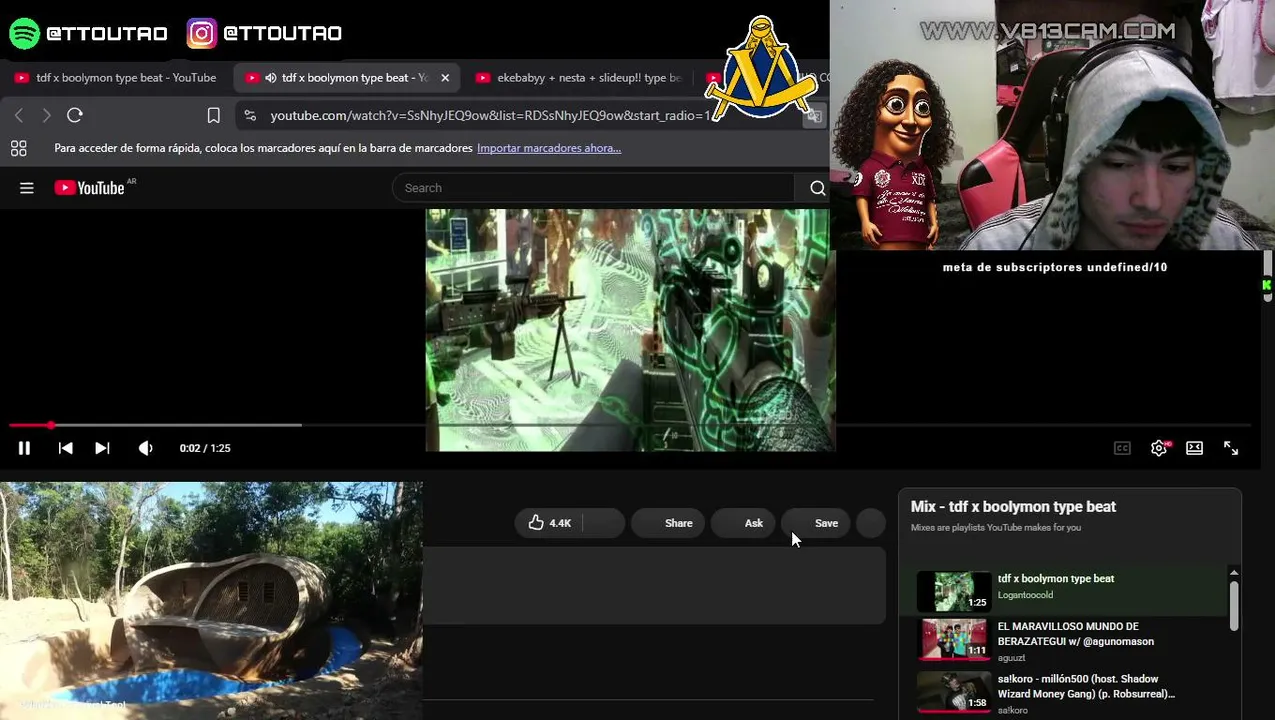Click the playlist scrollbar thumb
The height and width of the screenshot is (720, 1275).
point(1234,605)
